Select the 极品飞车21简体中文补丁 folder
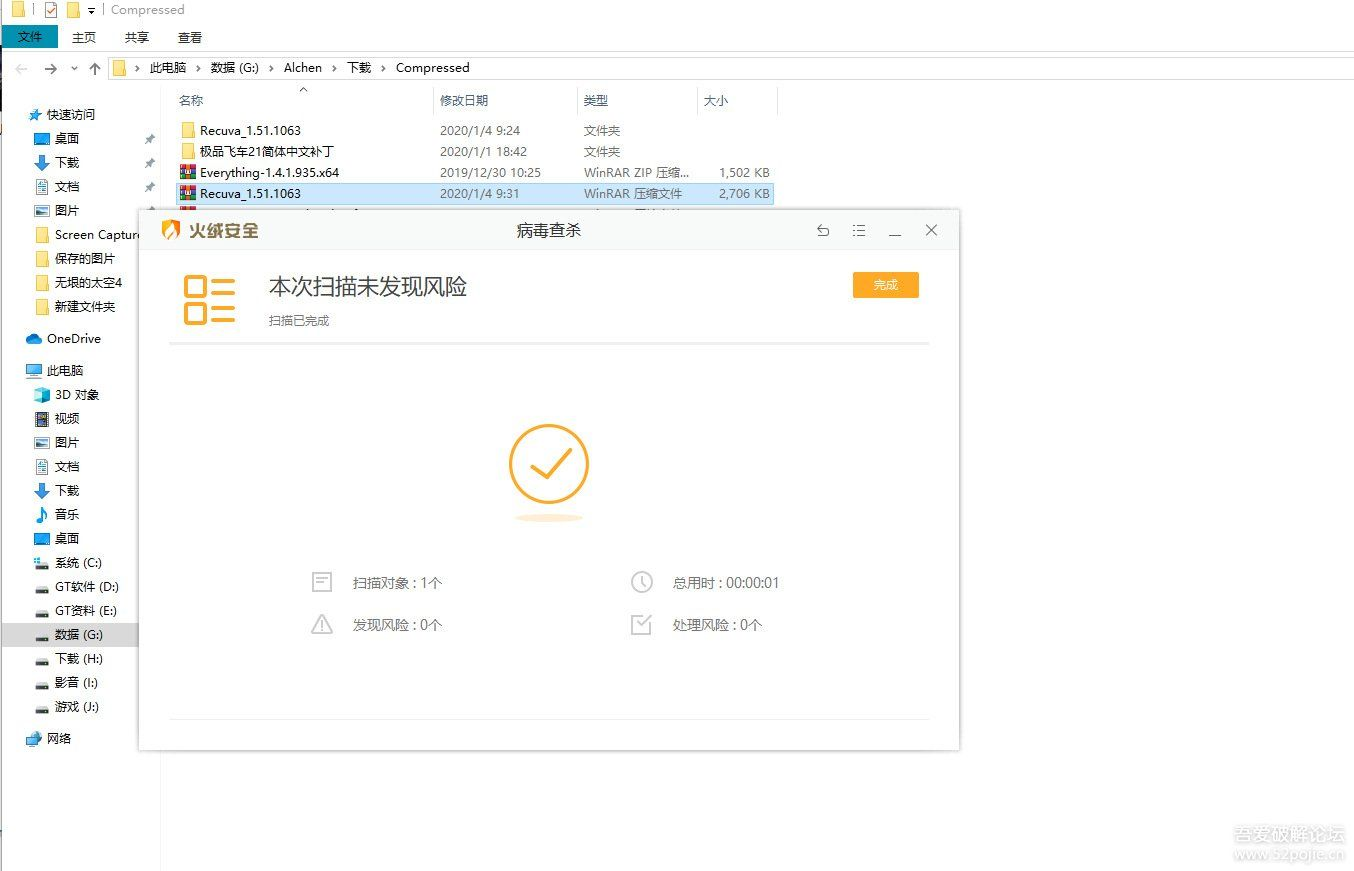Viewport: 1354px width, 871px height. pyautogui.click(x=475, y=152)
